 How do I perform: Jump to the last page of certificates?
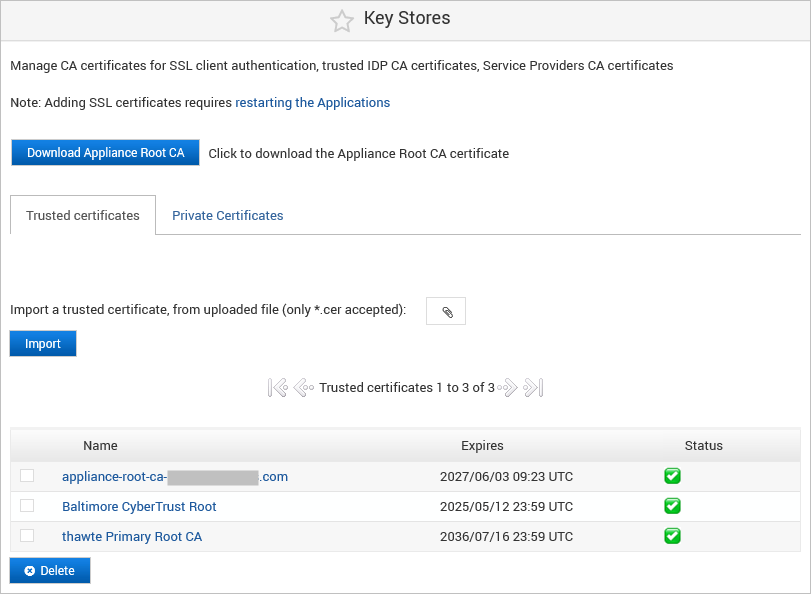coord(533,387)
